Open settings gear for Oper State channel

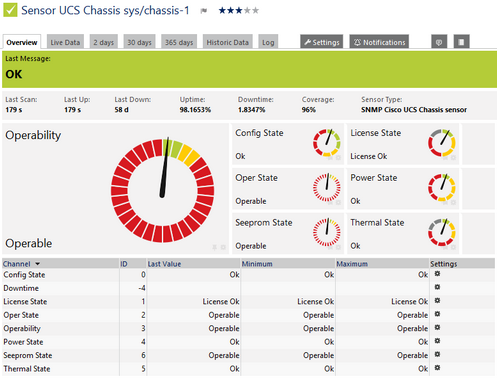[437, 314]
